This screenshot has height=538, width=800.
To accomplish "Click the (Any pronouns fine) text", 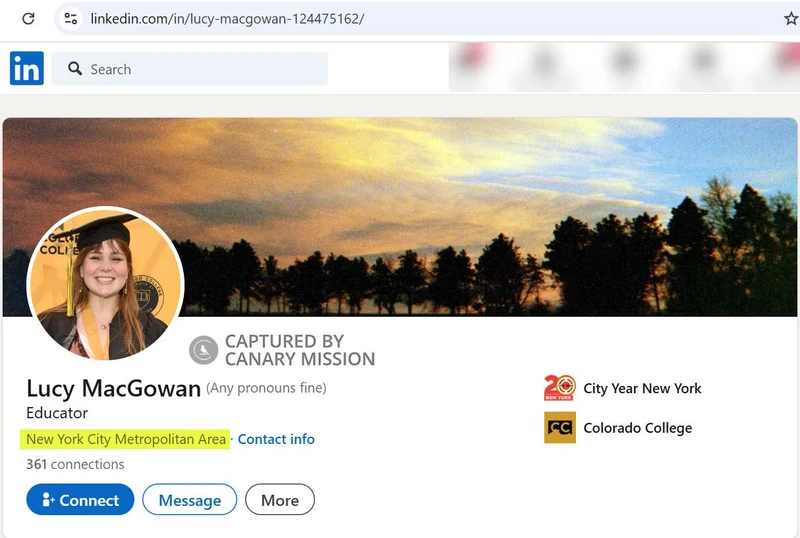I will [266, 388].
